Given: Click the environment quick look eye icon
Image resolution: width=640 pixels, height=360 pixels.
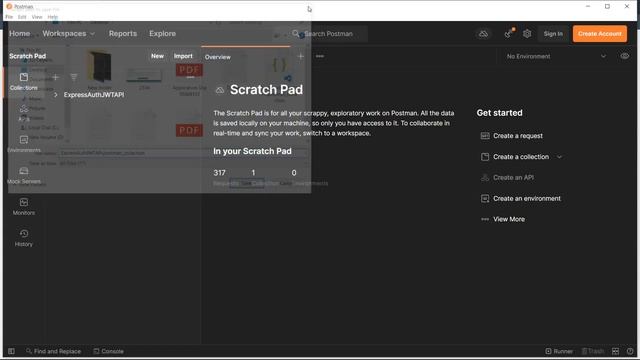Looking at the screenshot, I should pos(624,56).
